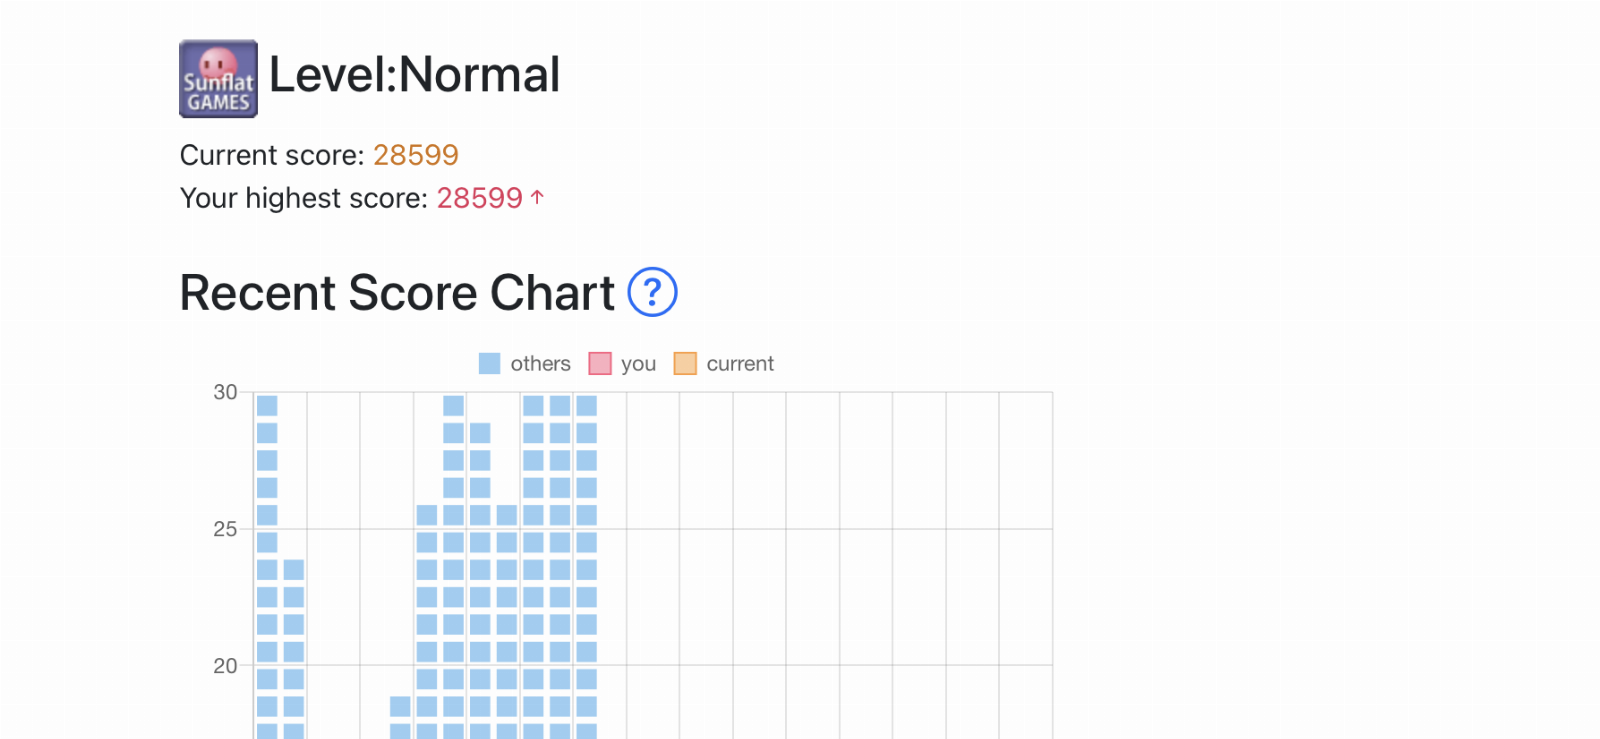Click the 'Current score:' label text
The image size is (1600, 739).
pos(272,155)
